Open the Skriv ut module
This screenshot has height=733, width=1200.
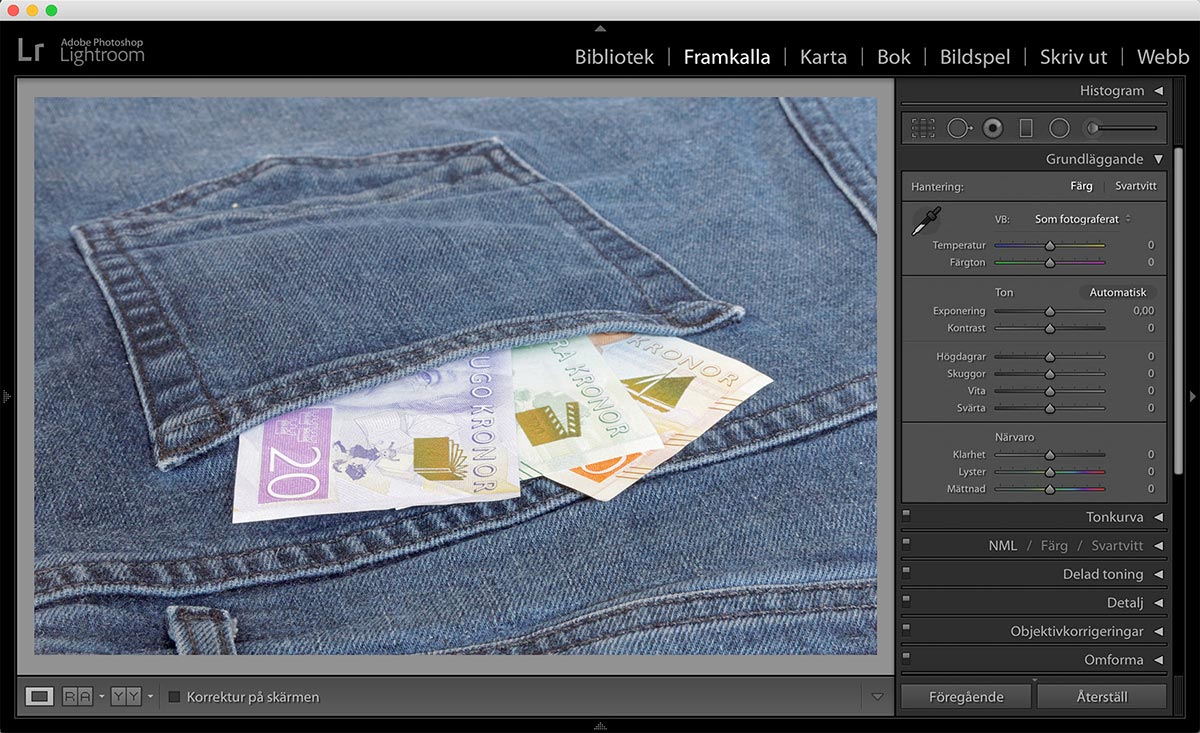click(x=1074, y=57)
